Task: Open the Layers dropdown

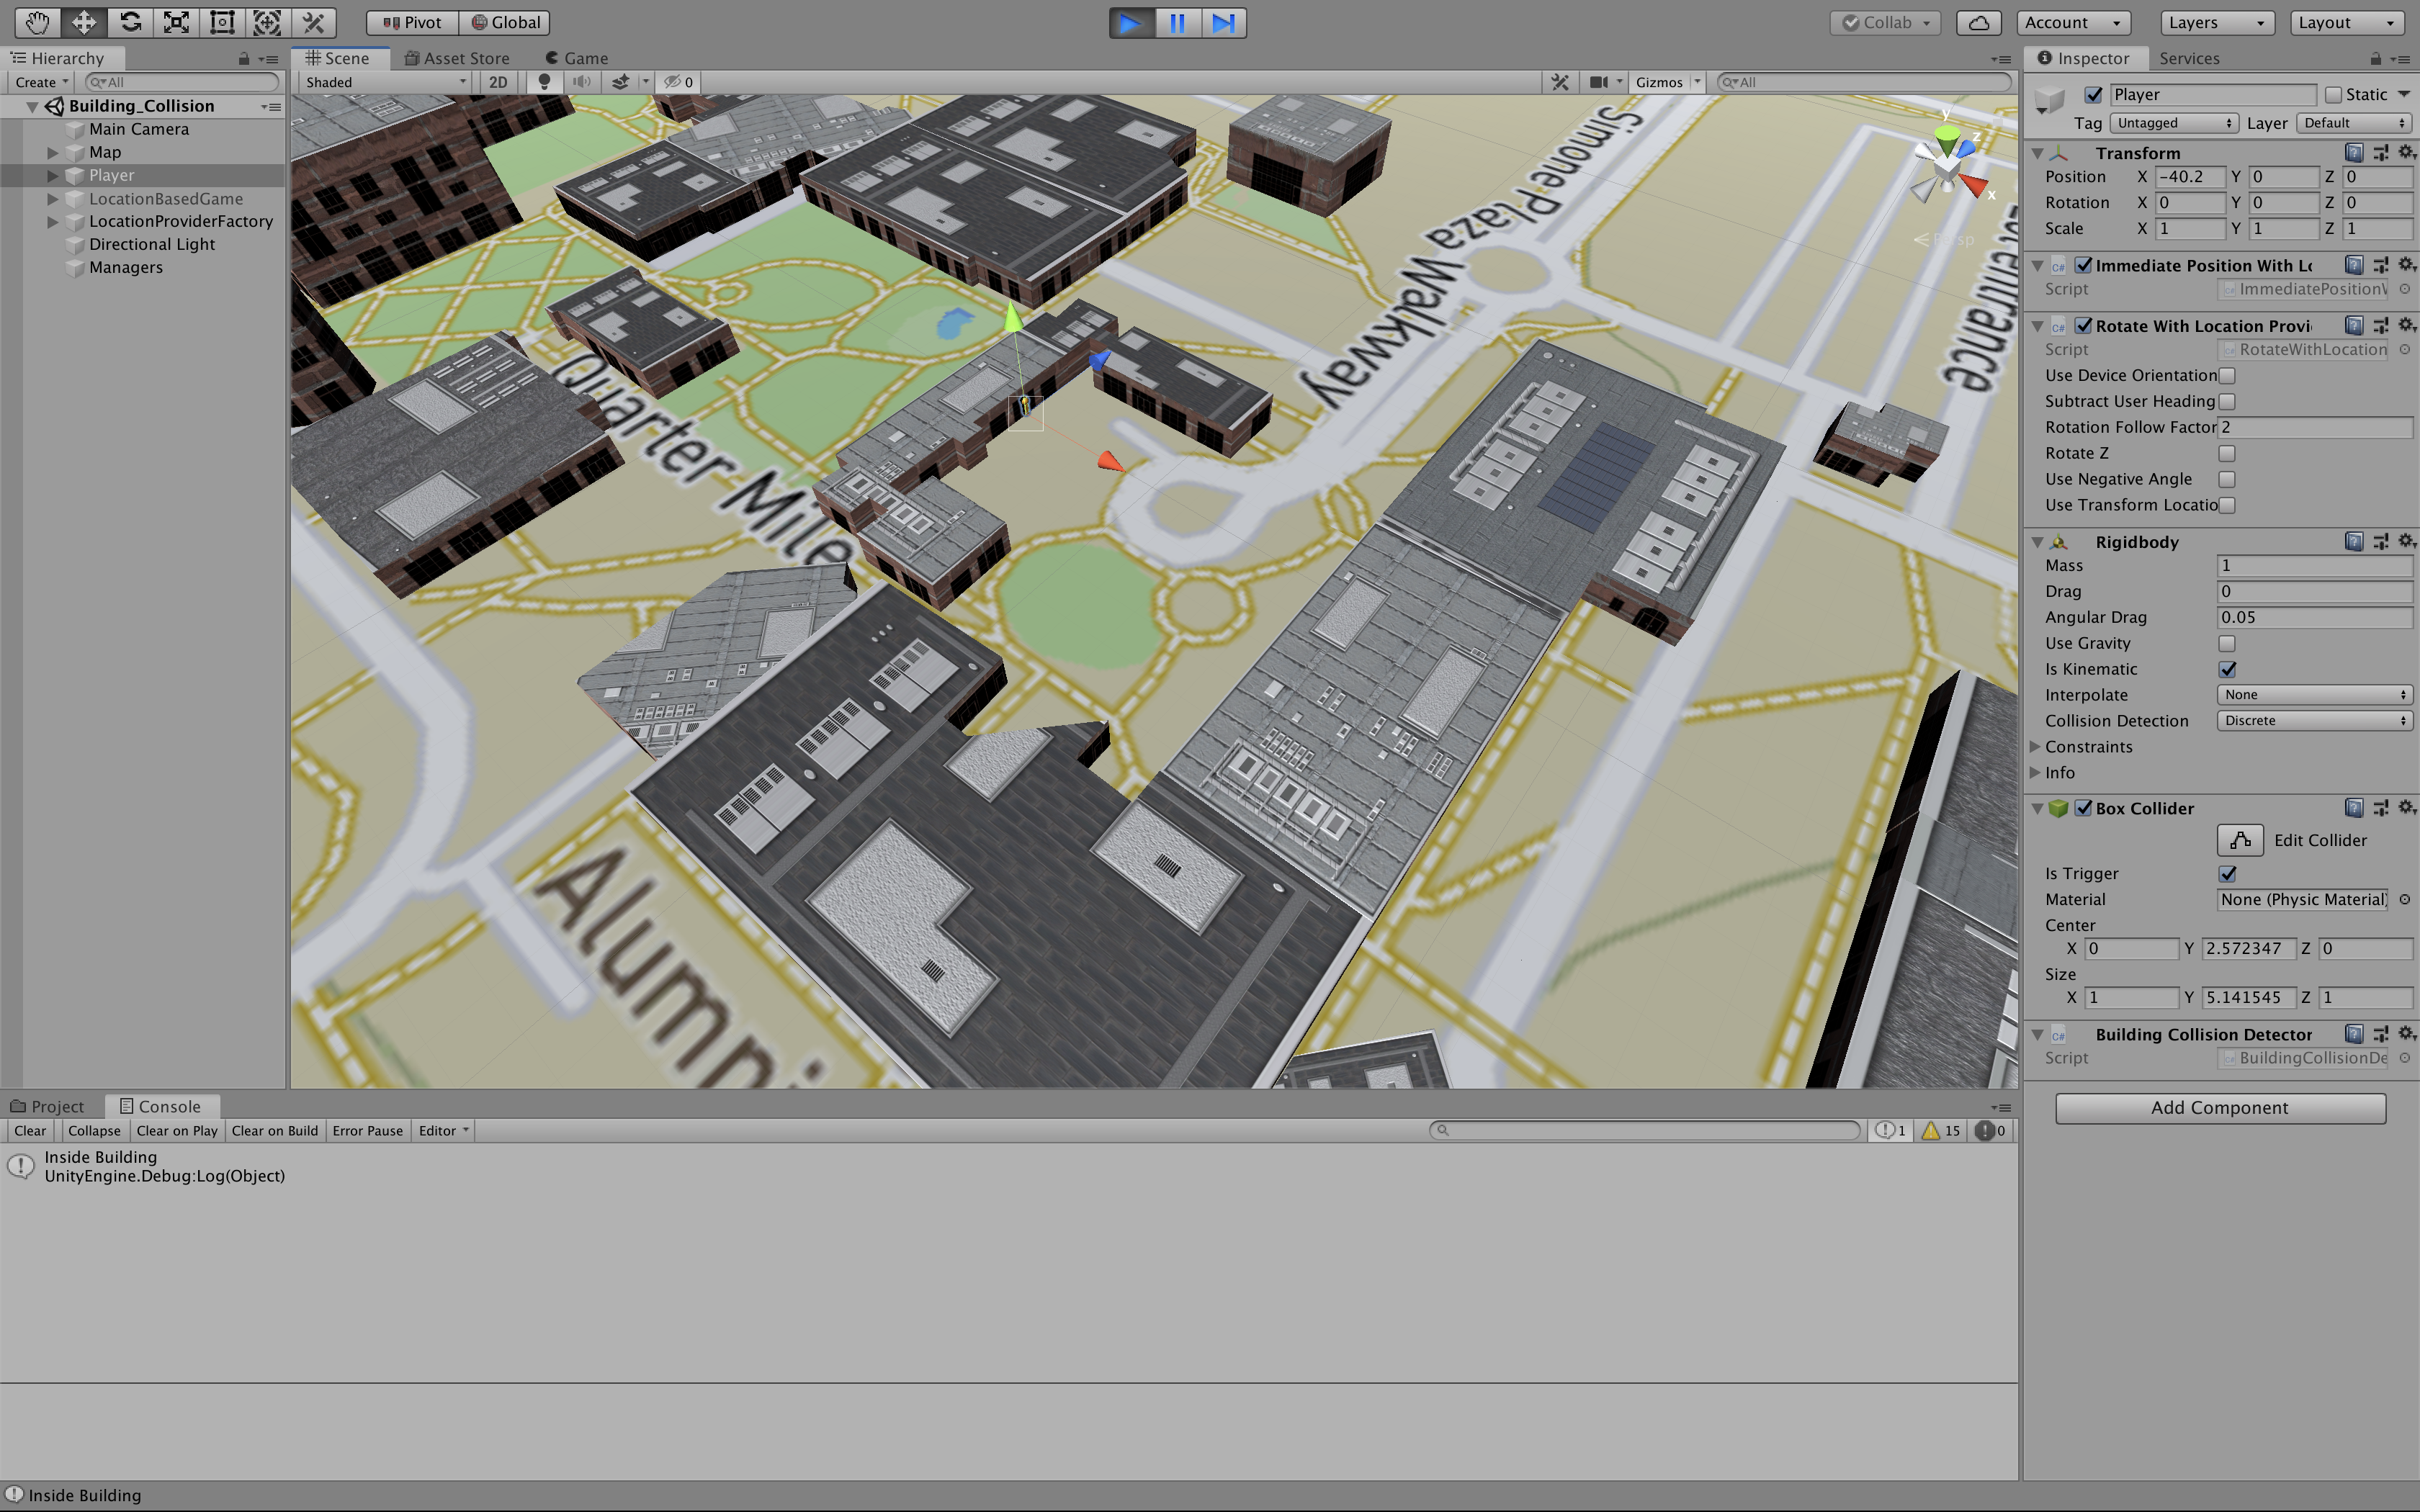Action: [x=2216, y=22]
